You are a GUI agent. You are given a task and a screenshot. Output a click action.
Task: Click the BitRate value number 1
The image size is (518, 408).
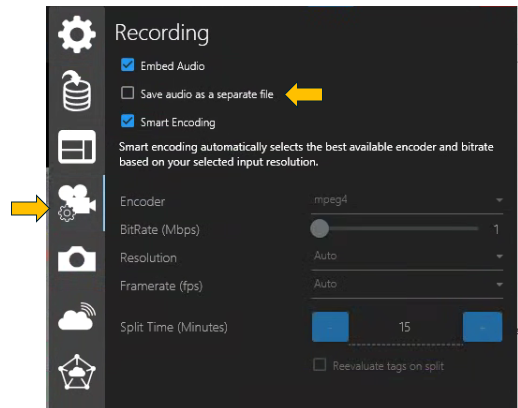click(496, 229)
